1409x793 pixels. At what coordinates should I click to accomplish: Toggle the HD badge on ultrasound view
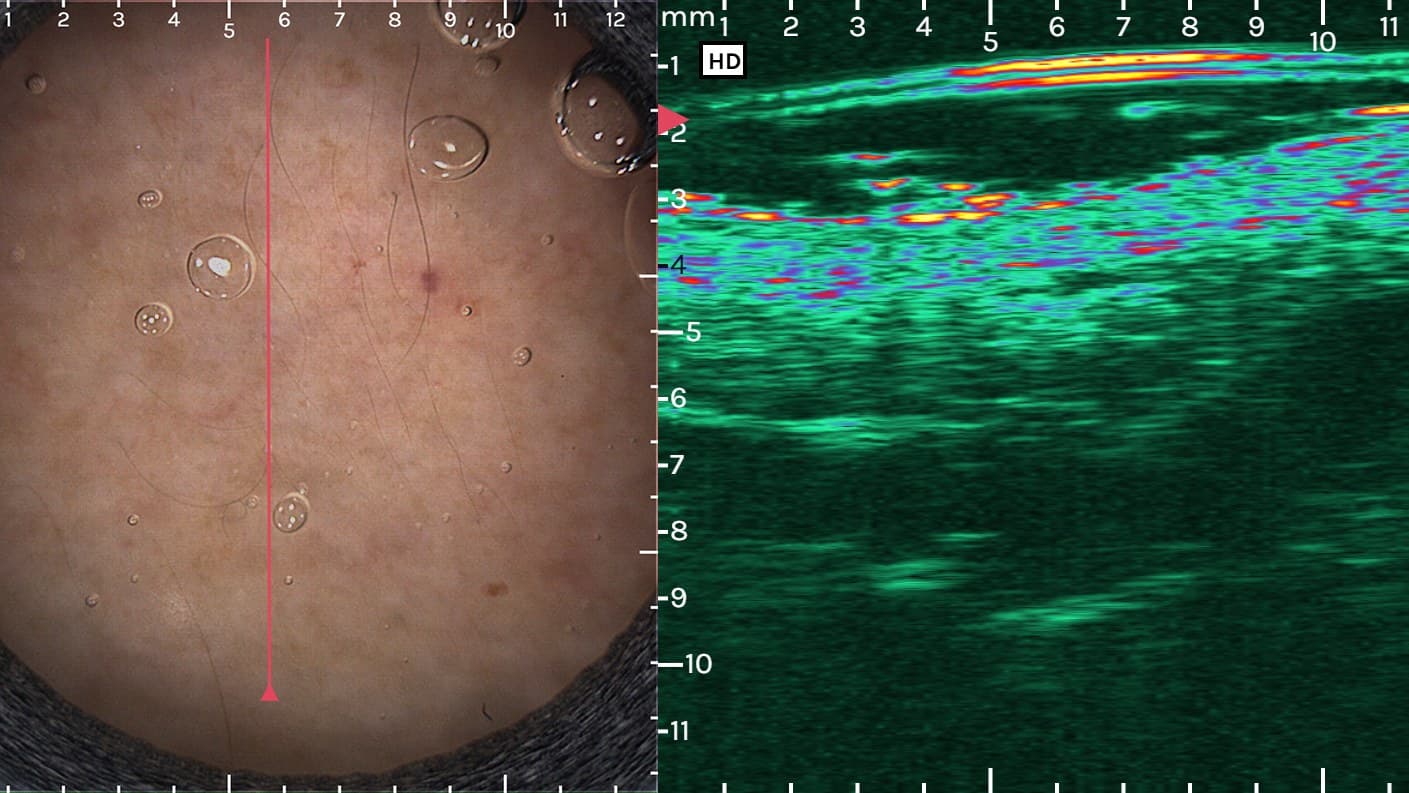click(x=723, y=62)
